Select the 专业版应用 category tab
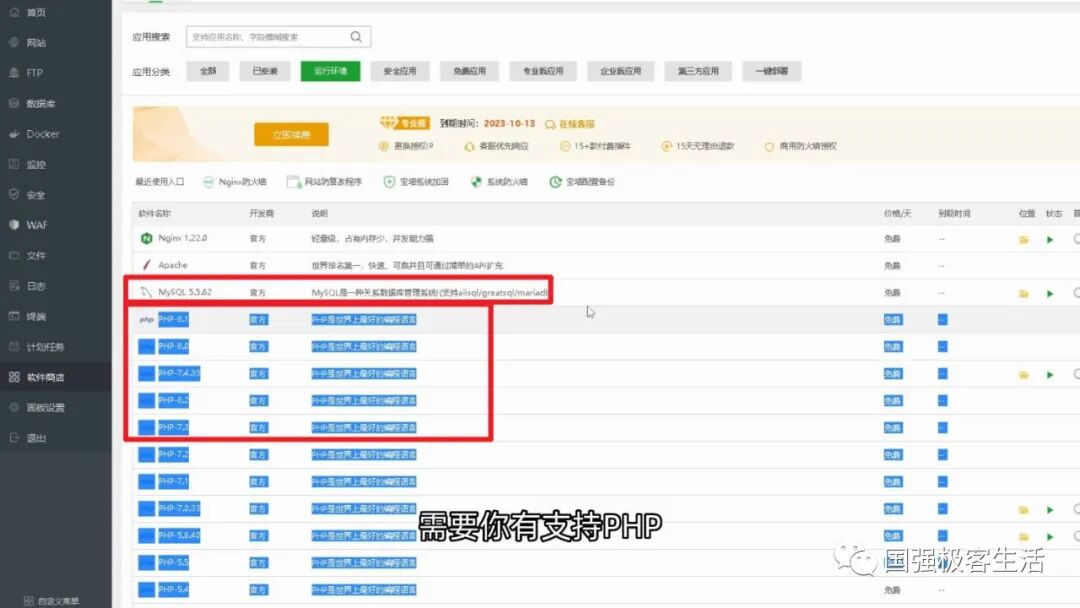Image resolution: width=1080 pixels, height=608 pixels. (x=543, y=71)
